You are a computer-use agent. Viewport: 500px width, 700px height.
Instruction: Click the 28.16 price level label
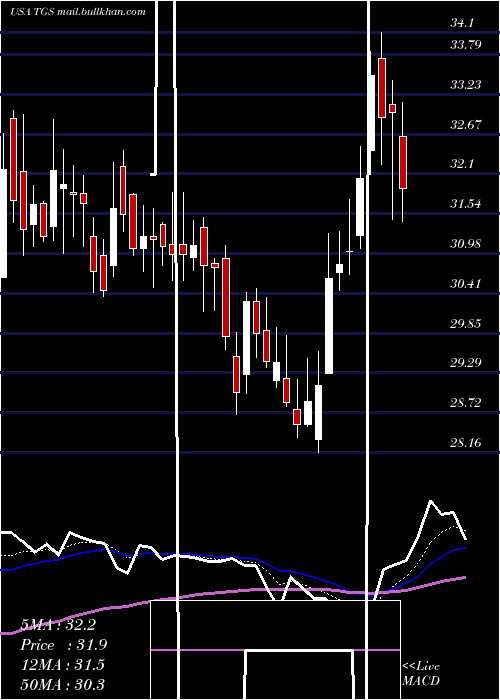(466, 442)
